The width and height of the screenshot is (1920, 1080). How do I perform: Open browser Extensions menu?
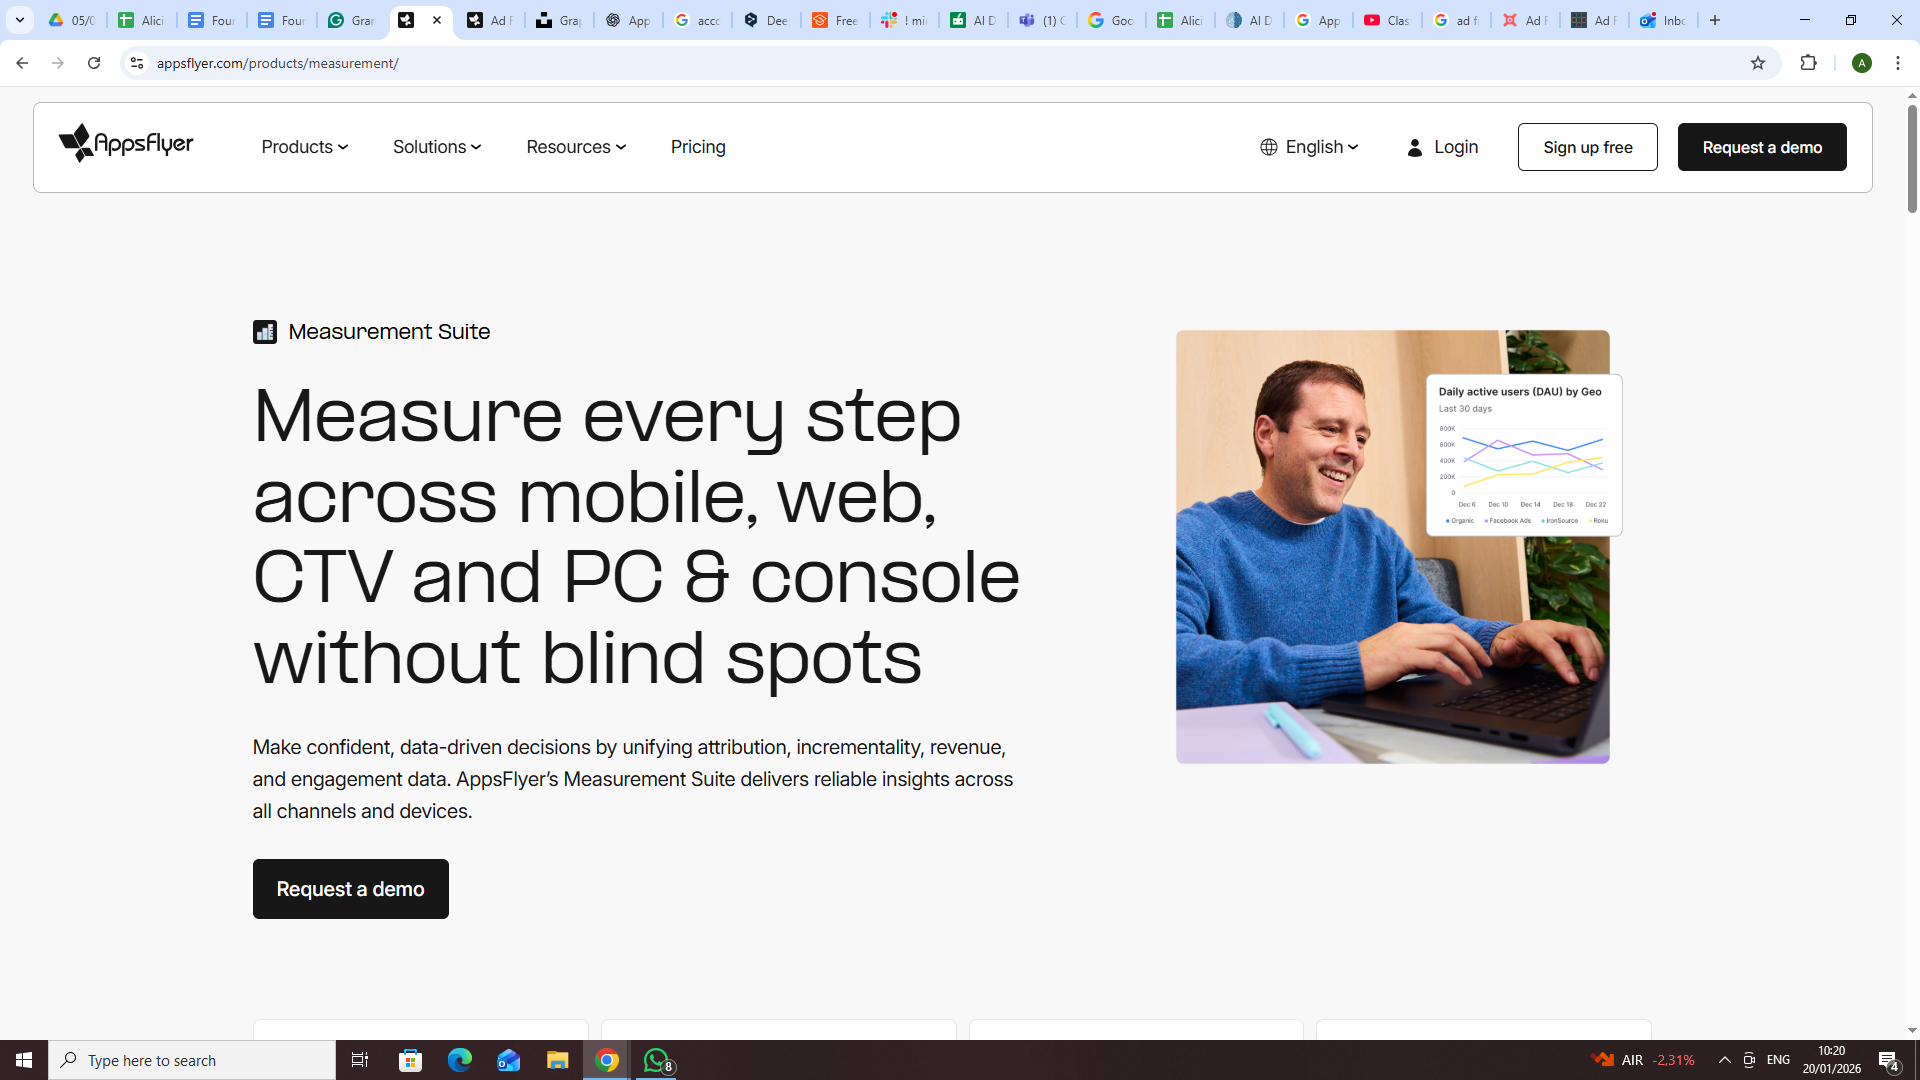[1808, 63]
